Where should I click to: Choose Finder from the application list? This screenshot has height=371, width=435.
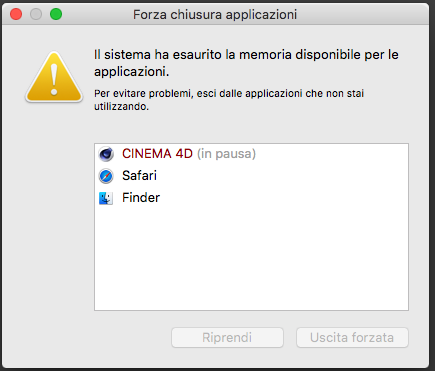click(x=251, y=198)
